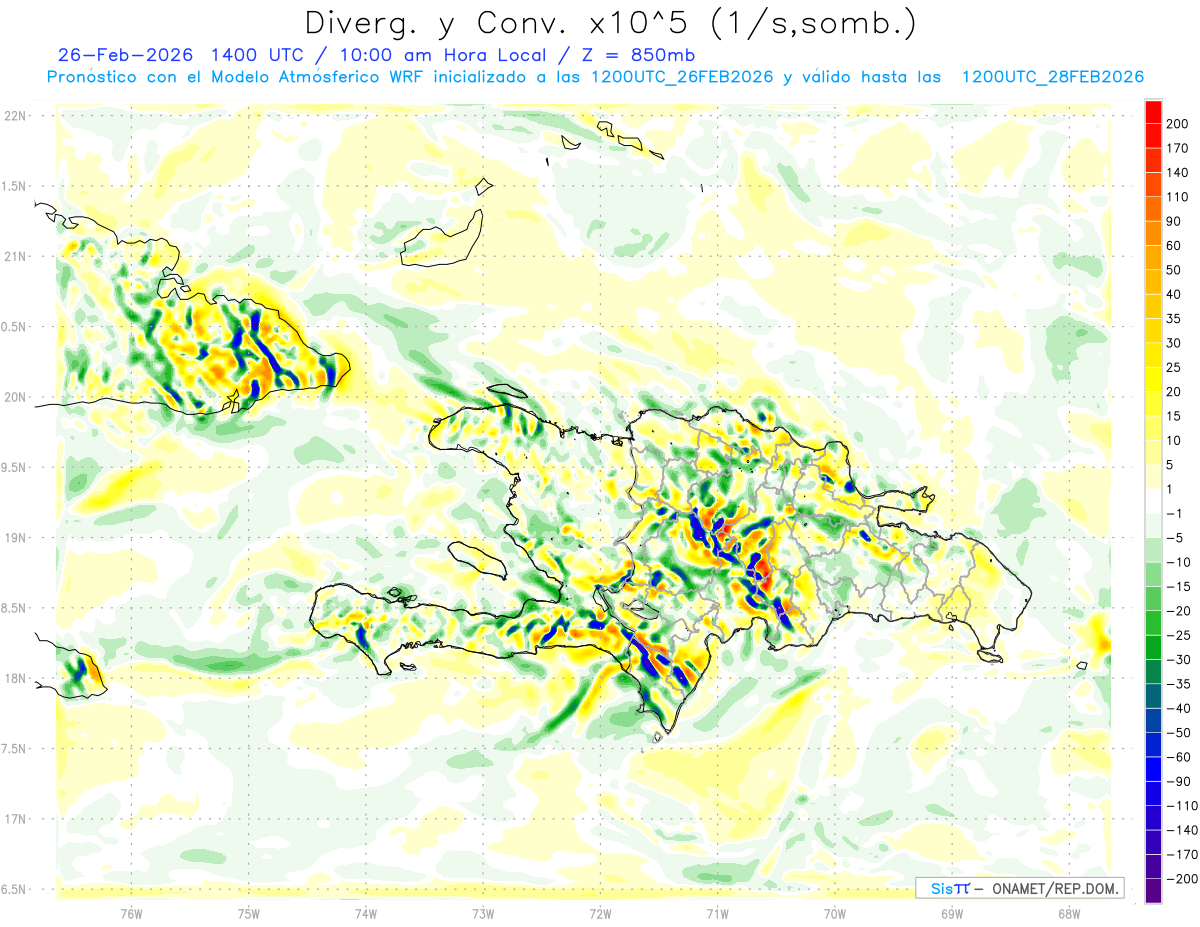Viewport: 1200px width, 927px height.
Task: Click the white swatch between 1 and -1
Action: (x=1153, y=501)
